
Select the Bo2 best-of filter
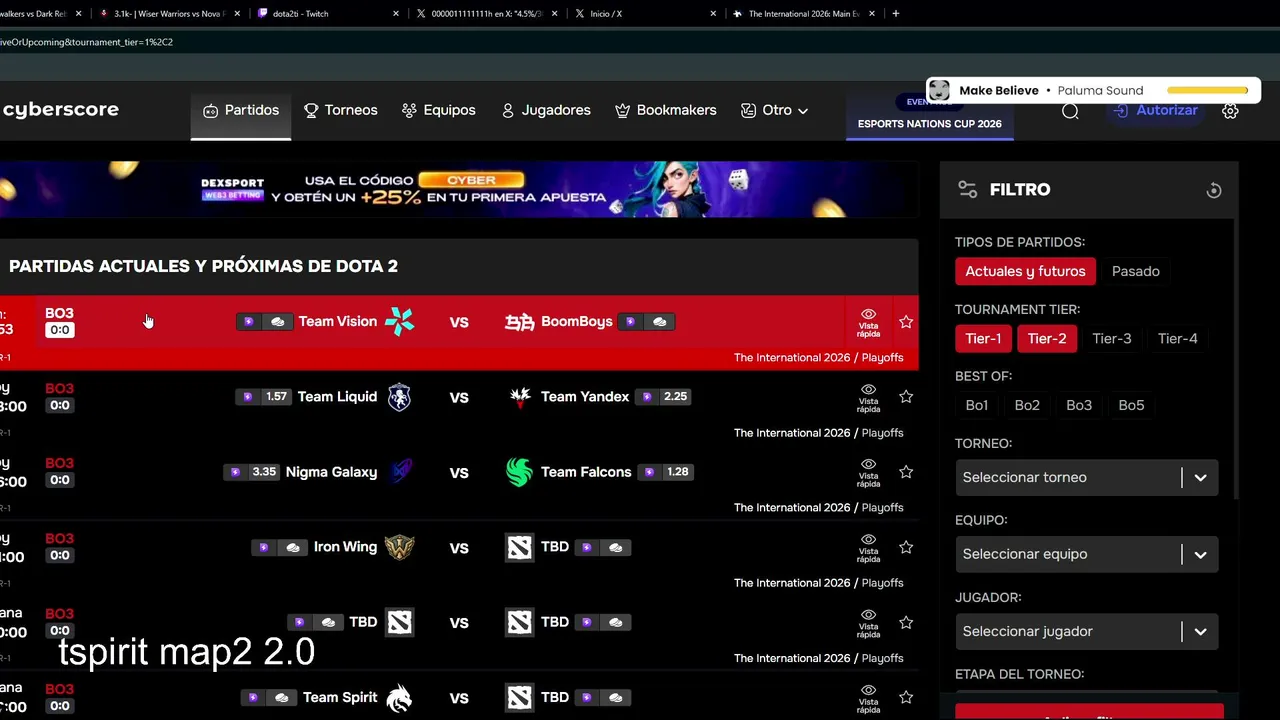(x=1027, y=405)
